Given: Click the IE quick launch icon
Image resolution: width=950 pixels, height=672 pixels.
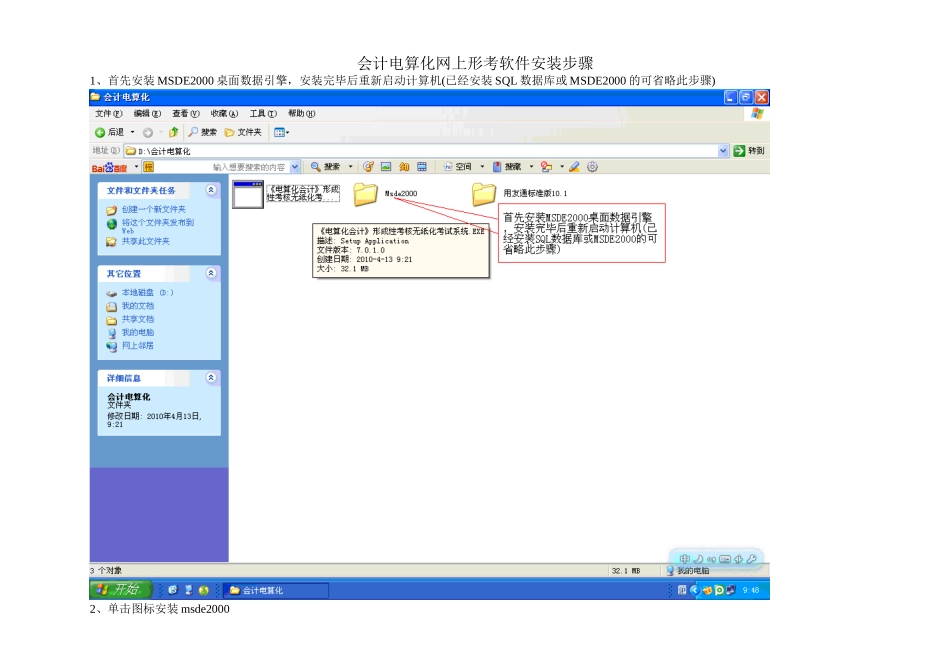Looking at the screenshot, I should pos(173,590).
